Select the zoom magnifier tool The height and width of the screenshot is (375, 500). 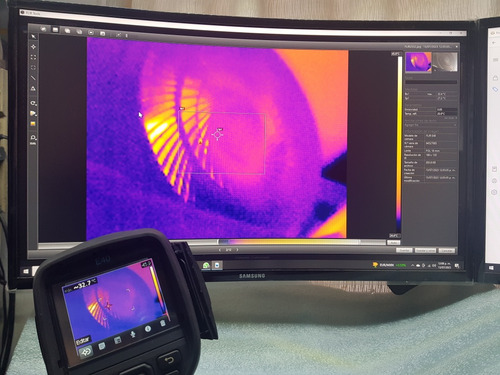pyautogui.click(x=33, y=137)
